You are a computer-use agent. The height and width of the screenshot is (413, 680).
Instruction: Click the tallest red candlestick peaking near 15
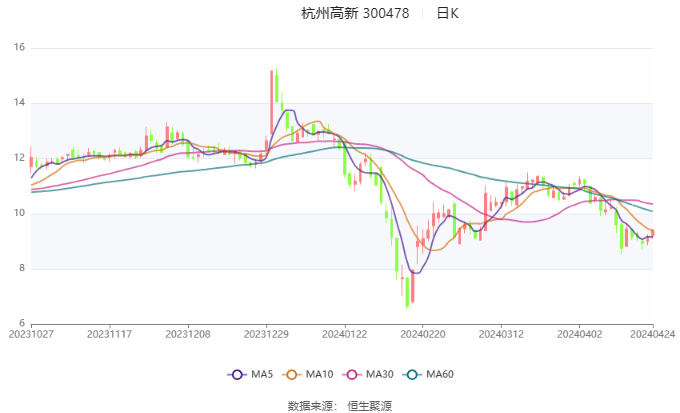pyautogui.click(x=271, y=100)
